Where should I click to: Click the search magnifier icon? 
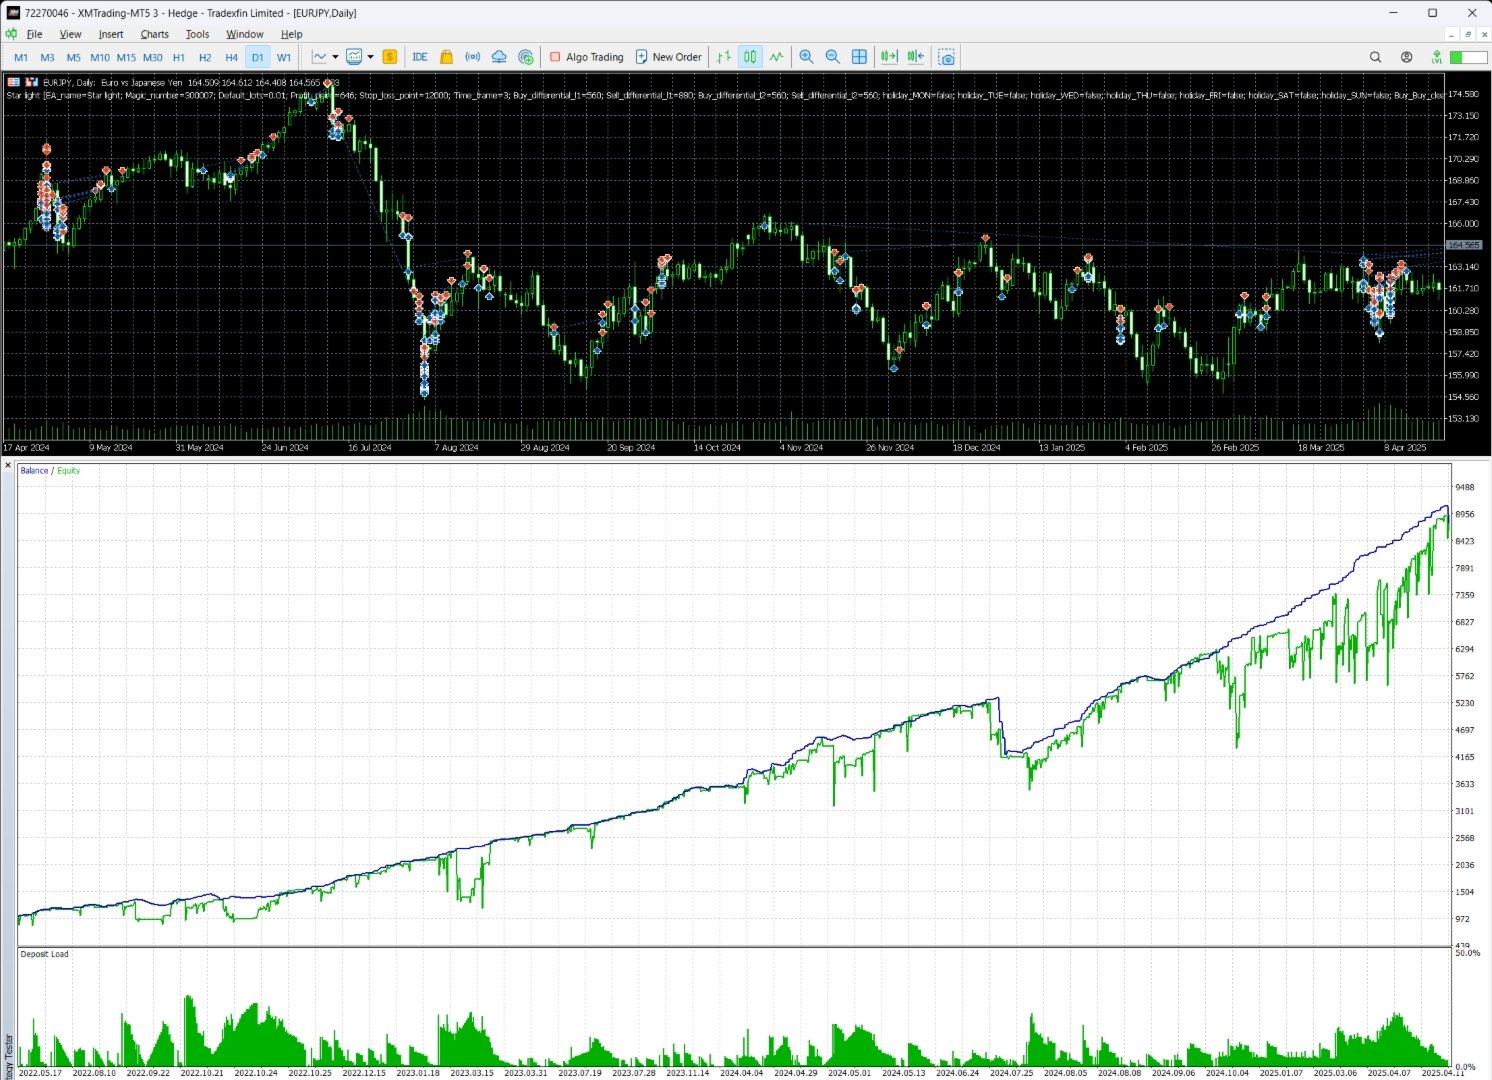tap(1375, 57)
